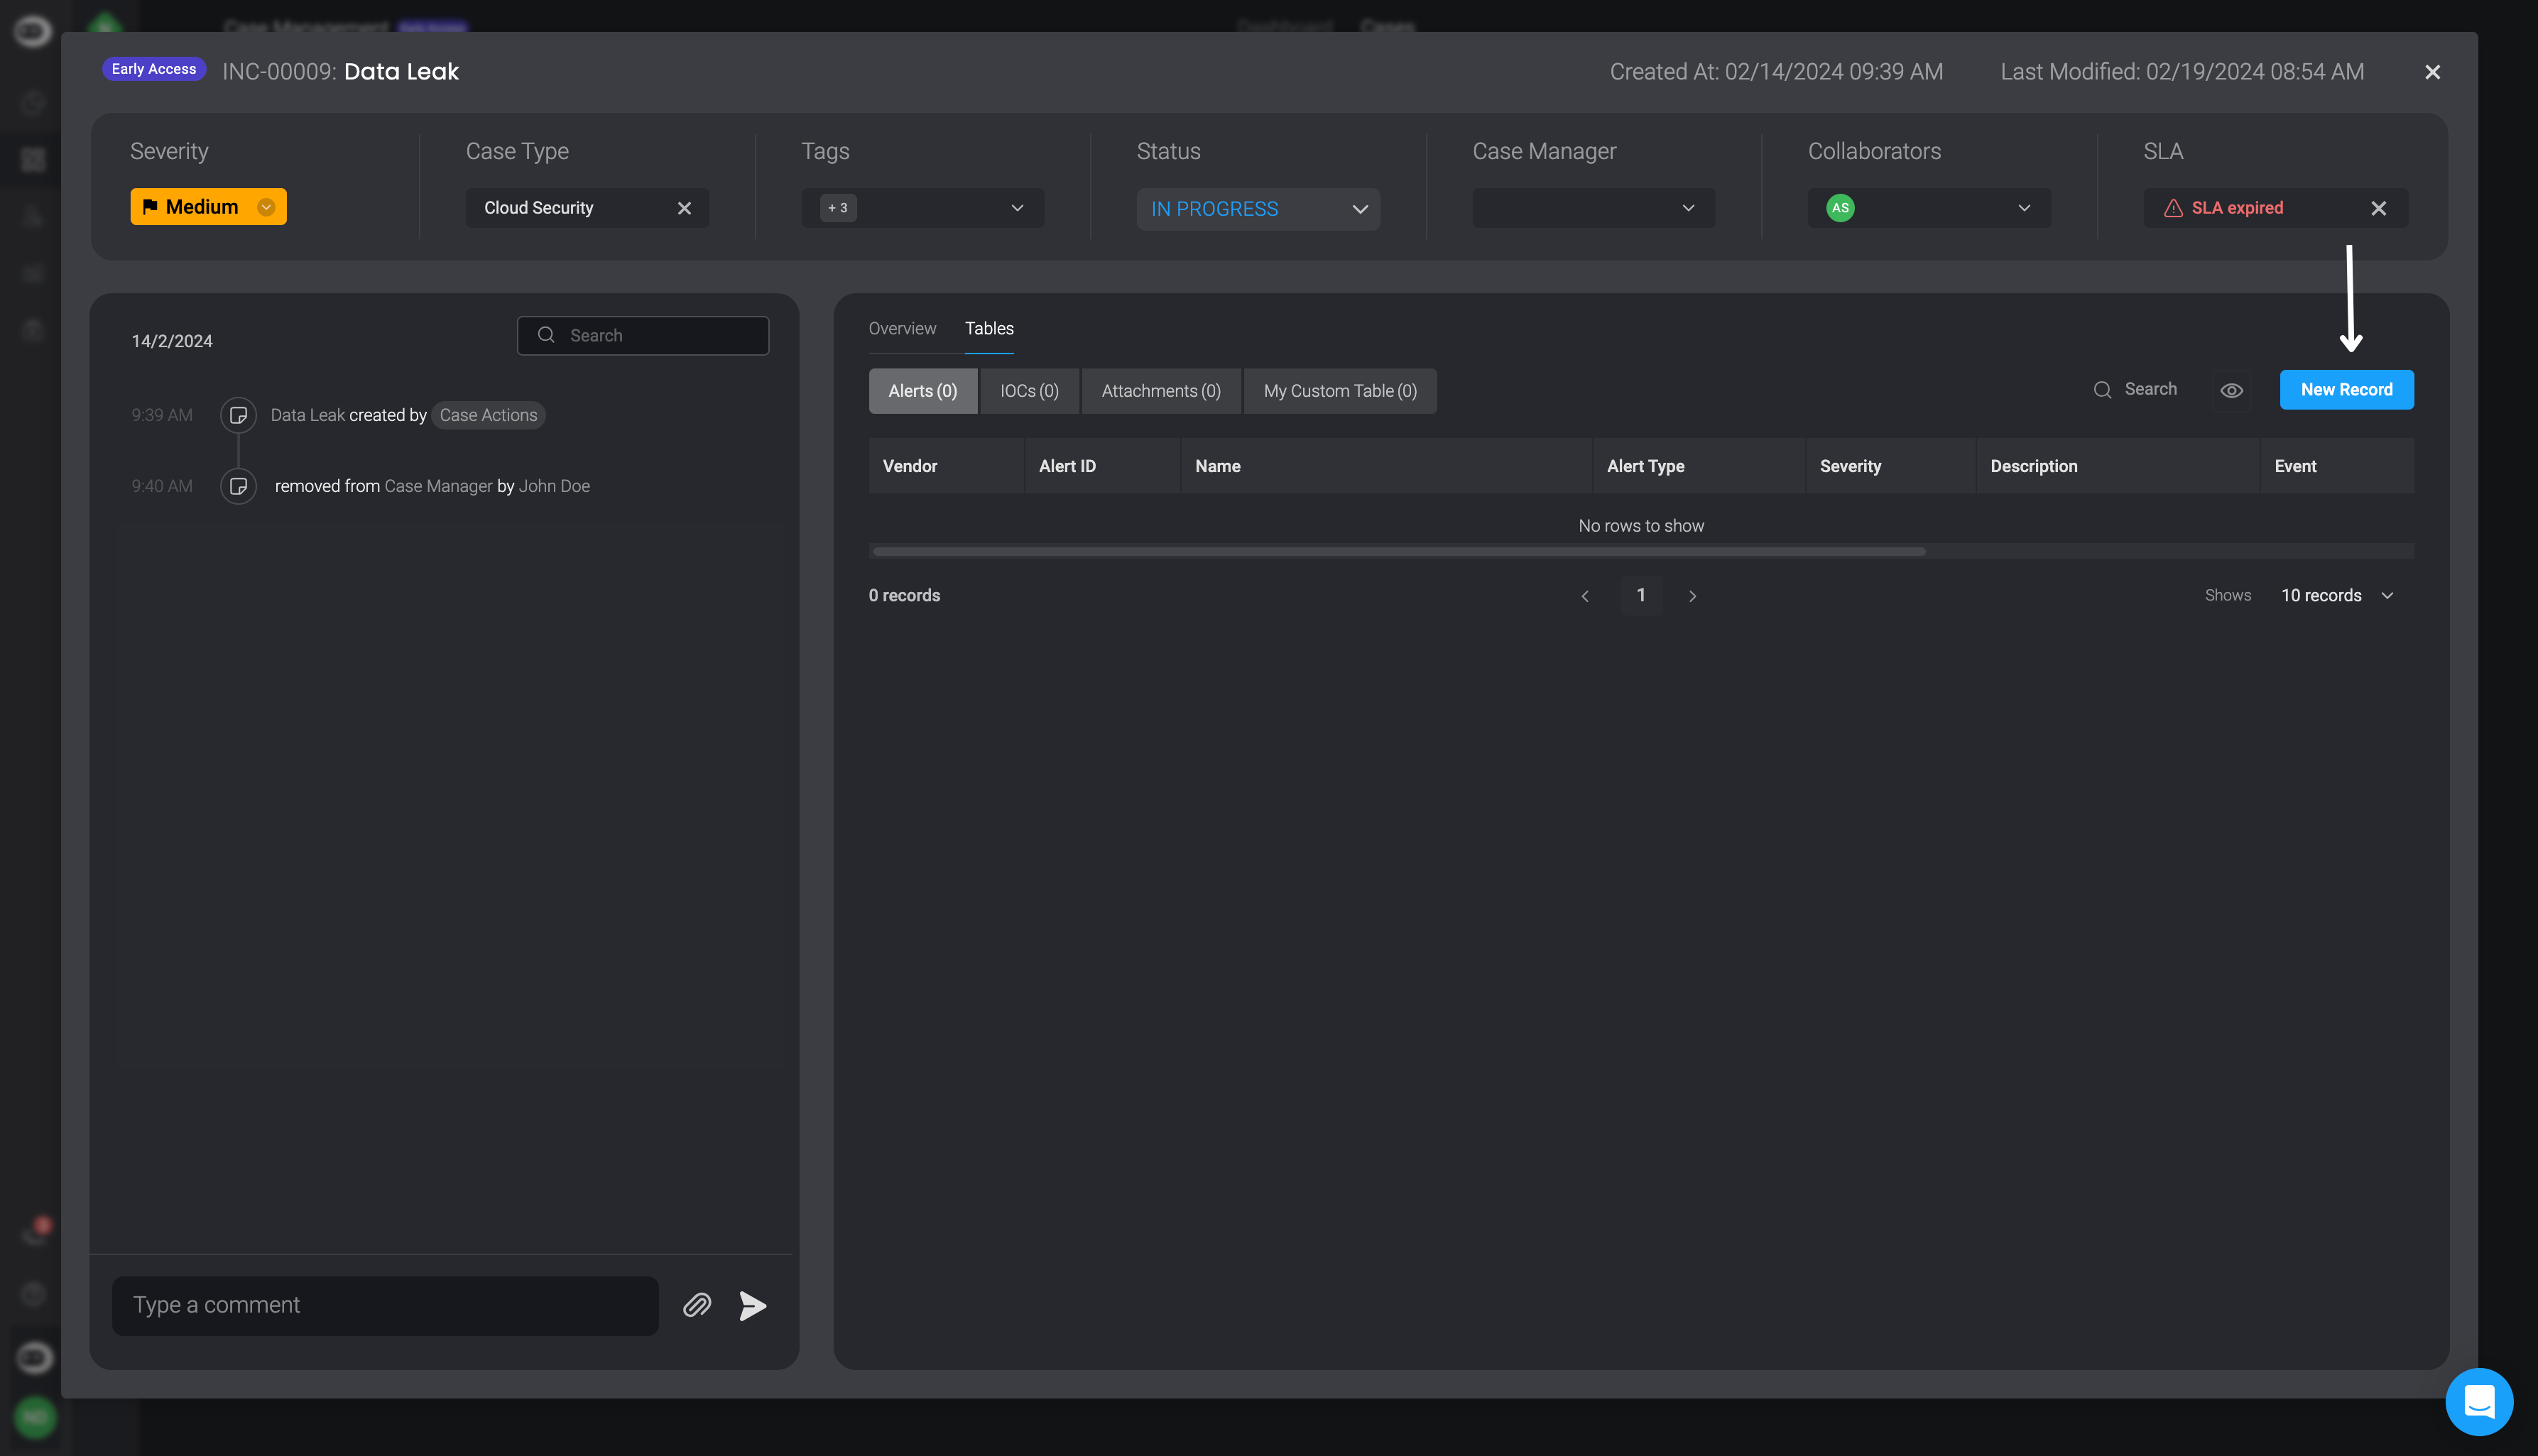Close the Data Leak case dialog

click(x=2432, y=72)
